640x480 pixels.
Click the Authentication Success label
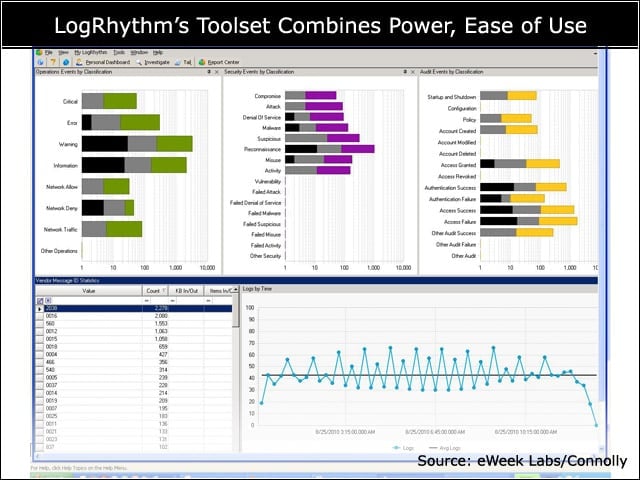click(450, 188)
